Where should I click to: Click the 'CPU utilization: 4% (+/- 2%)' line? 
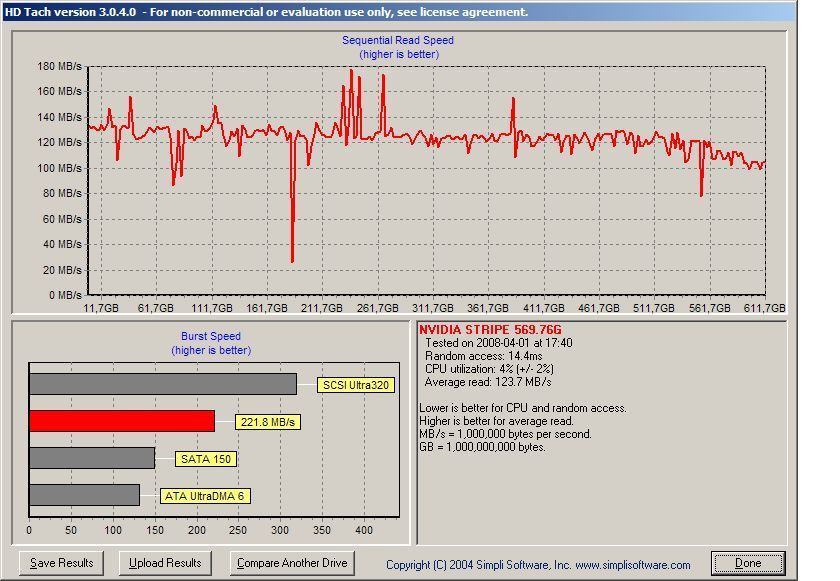(489, 369)
